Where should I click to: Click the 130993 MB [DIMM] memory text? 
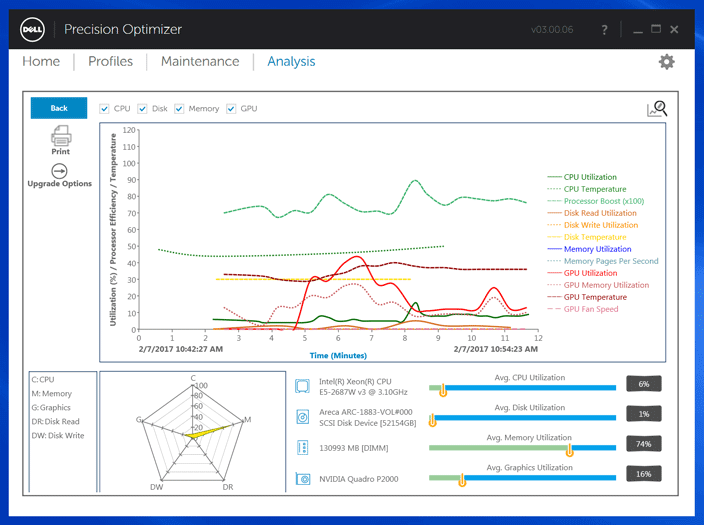tap(354, 448)
